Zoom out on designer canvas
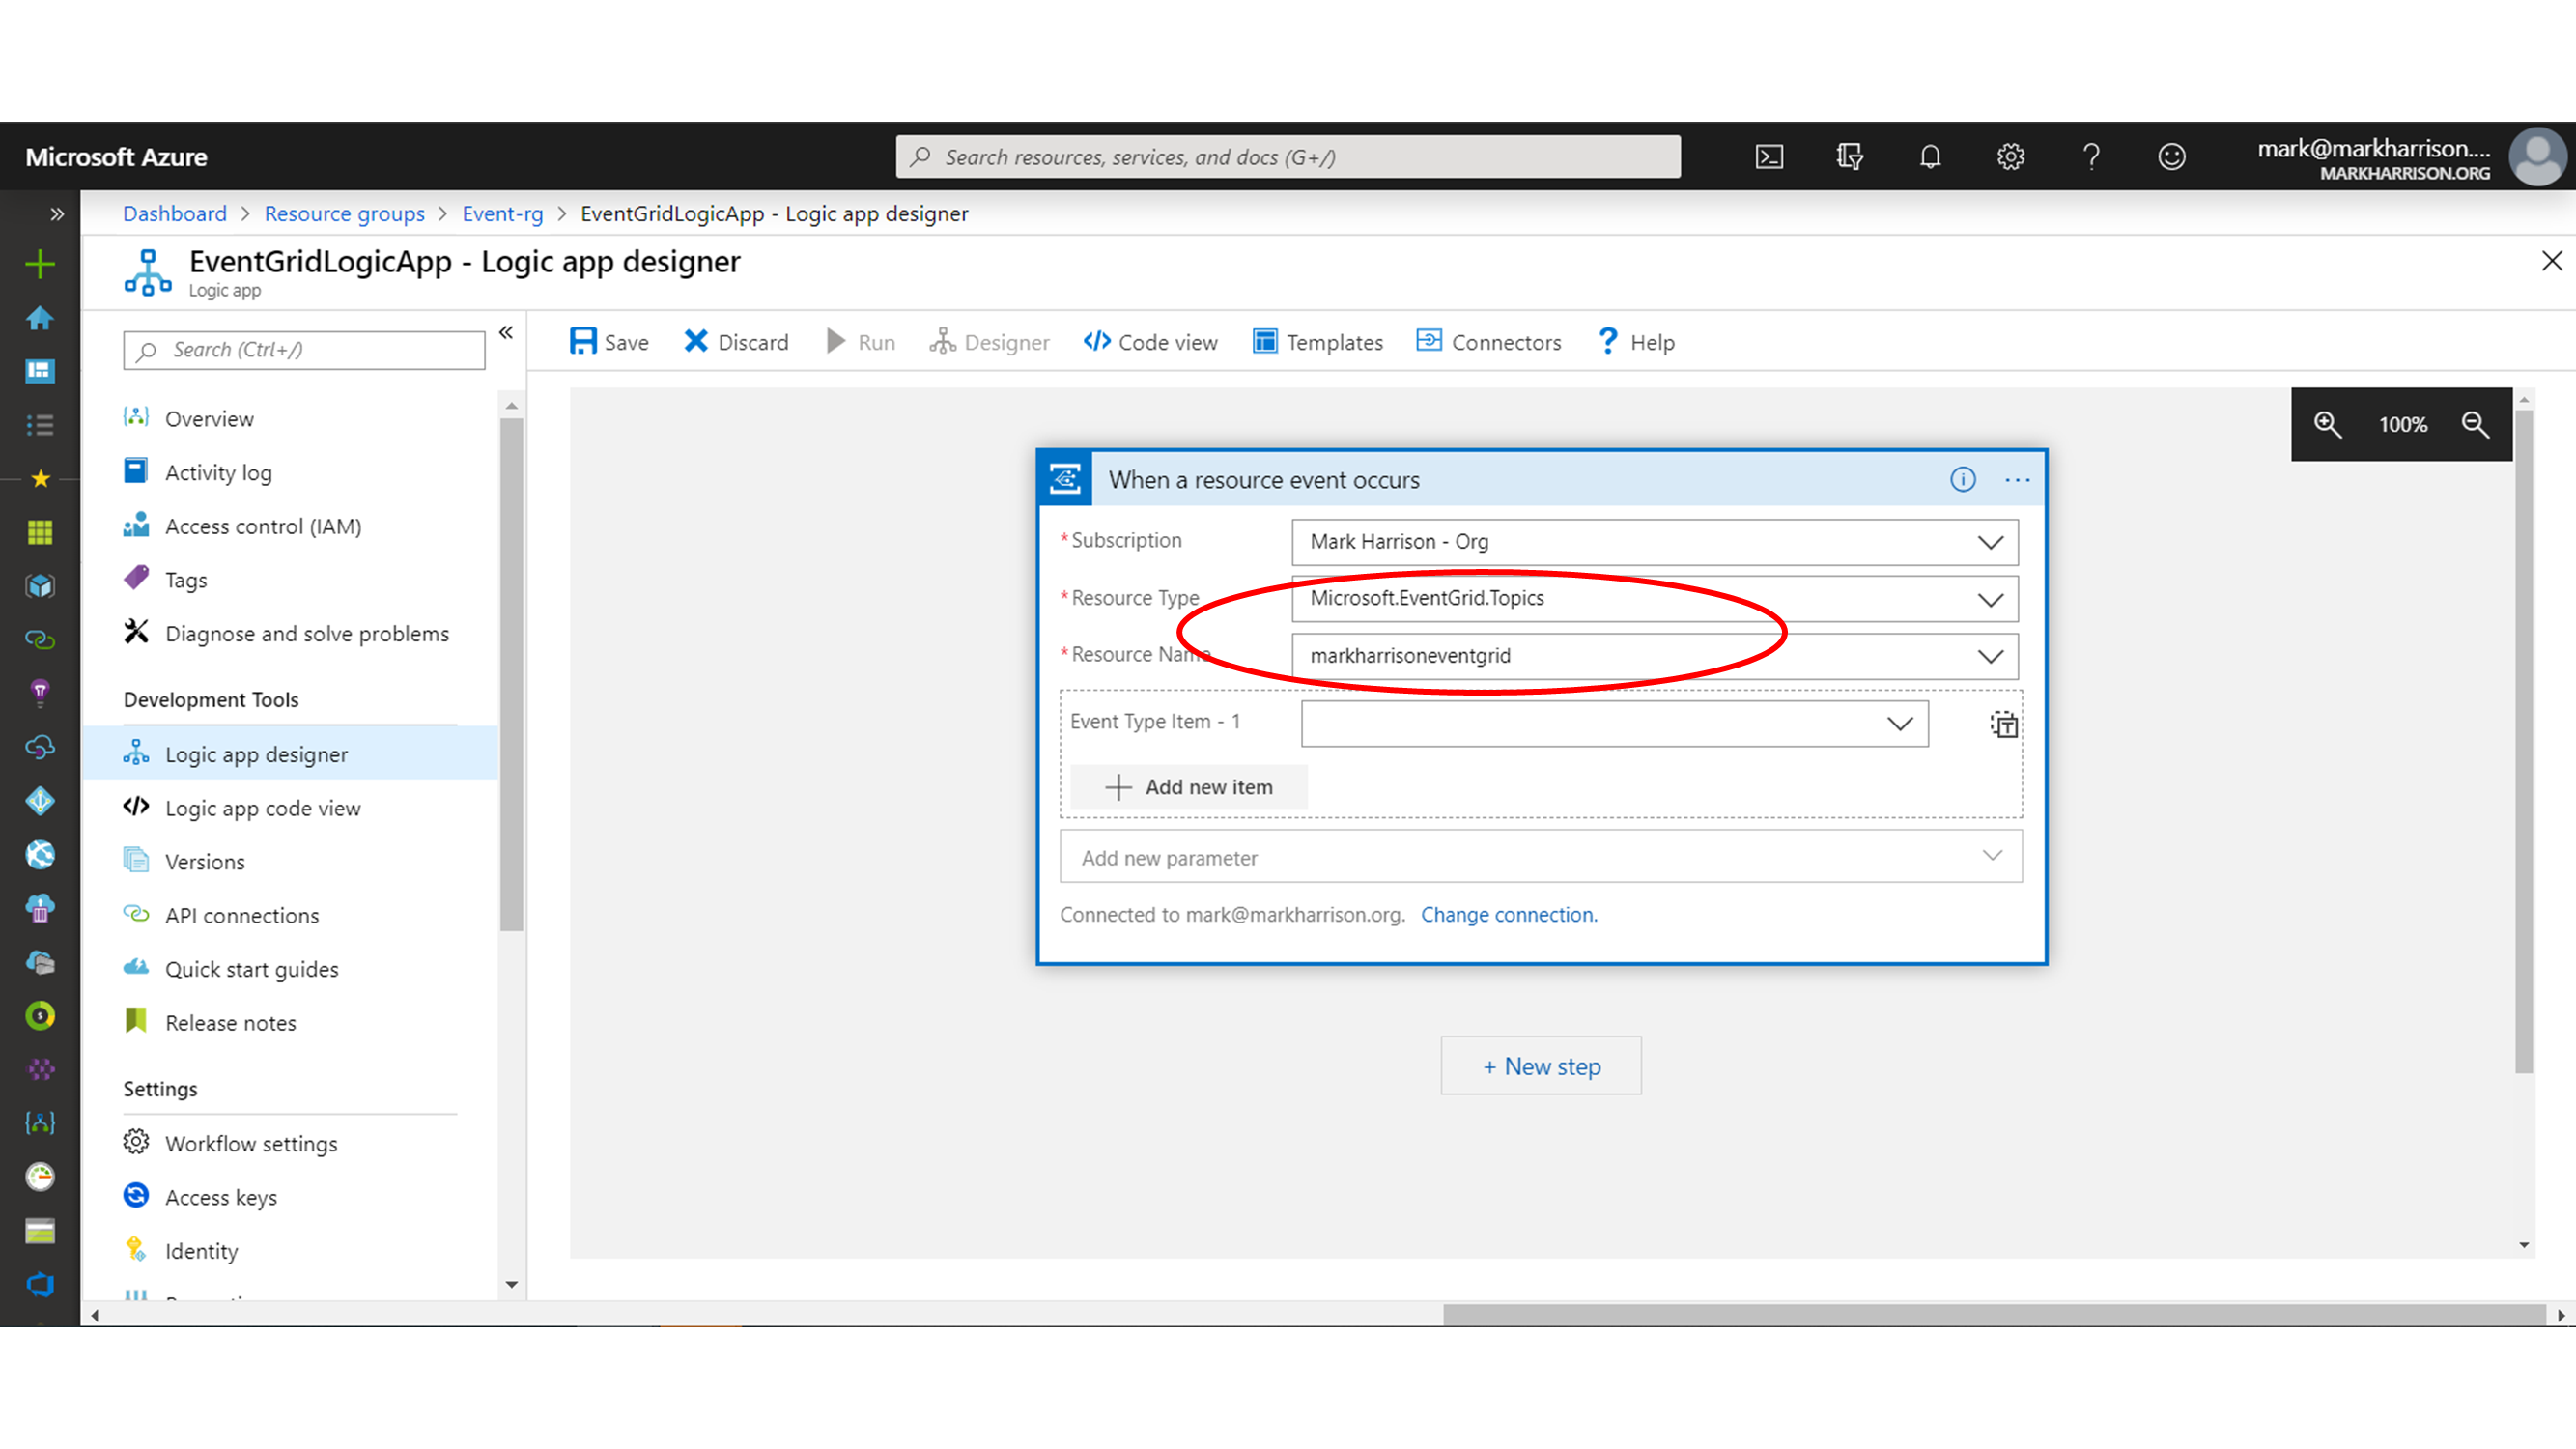Screen dimensions: 2576x1449 (2475, 424)
